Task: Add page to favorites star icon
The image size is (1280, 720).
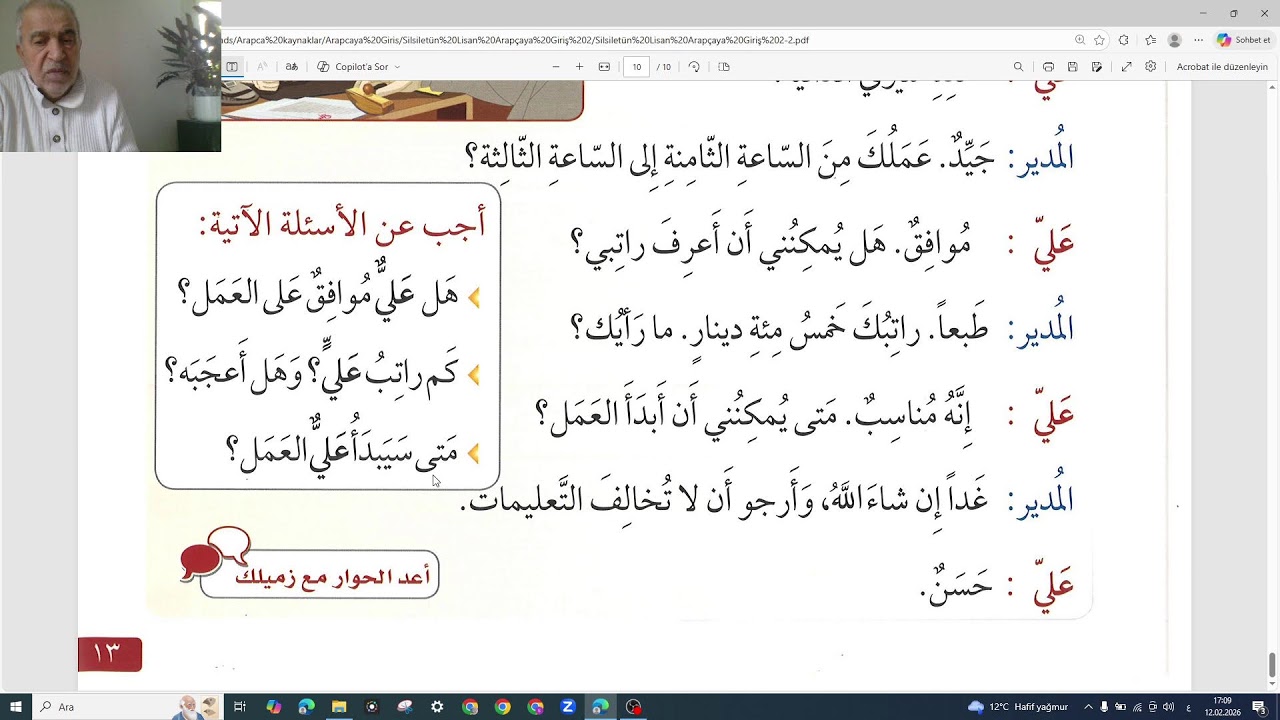Action: coord(1099,40)
